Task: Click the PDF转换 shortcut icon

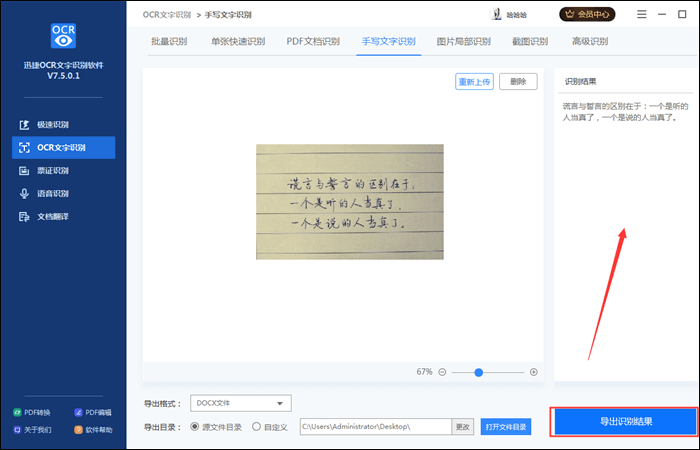Action: 17,412
